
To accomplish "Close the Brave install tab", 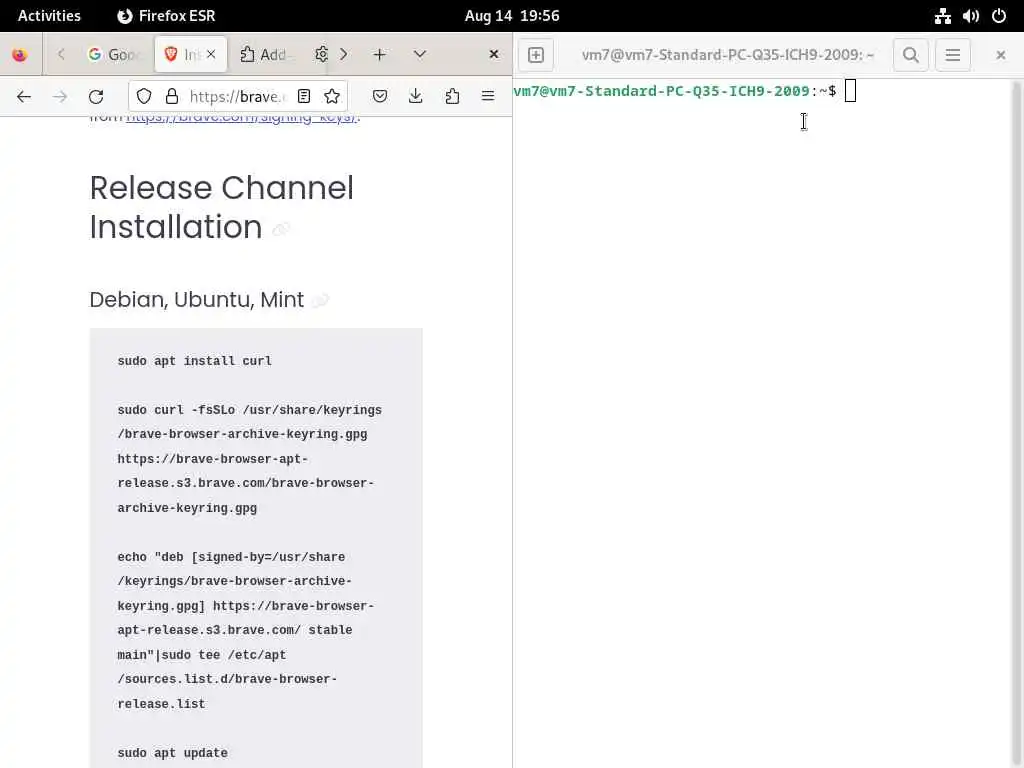I will pyautogui.click(x=211, y=55).
